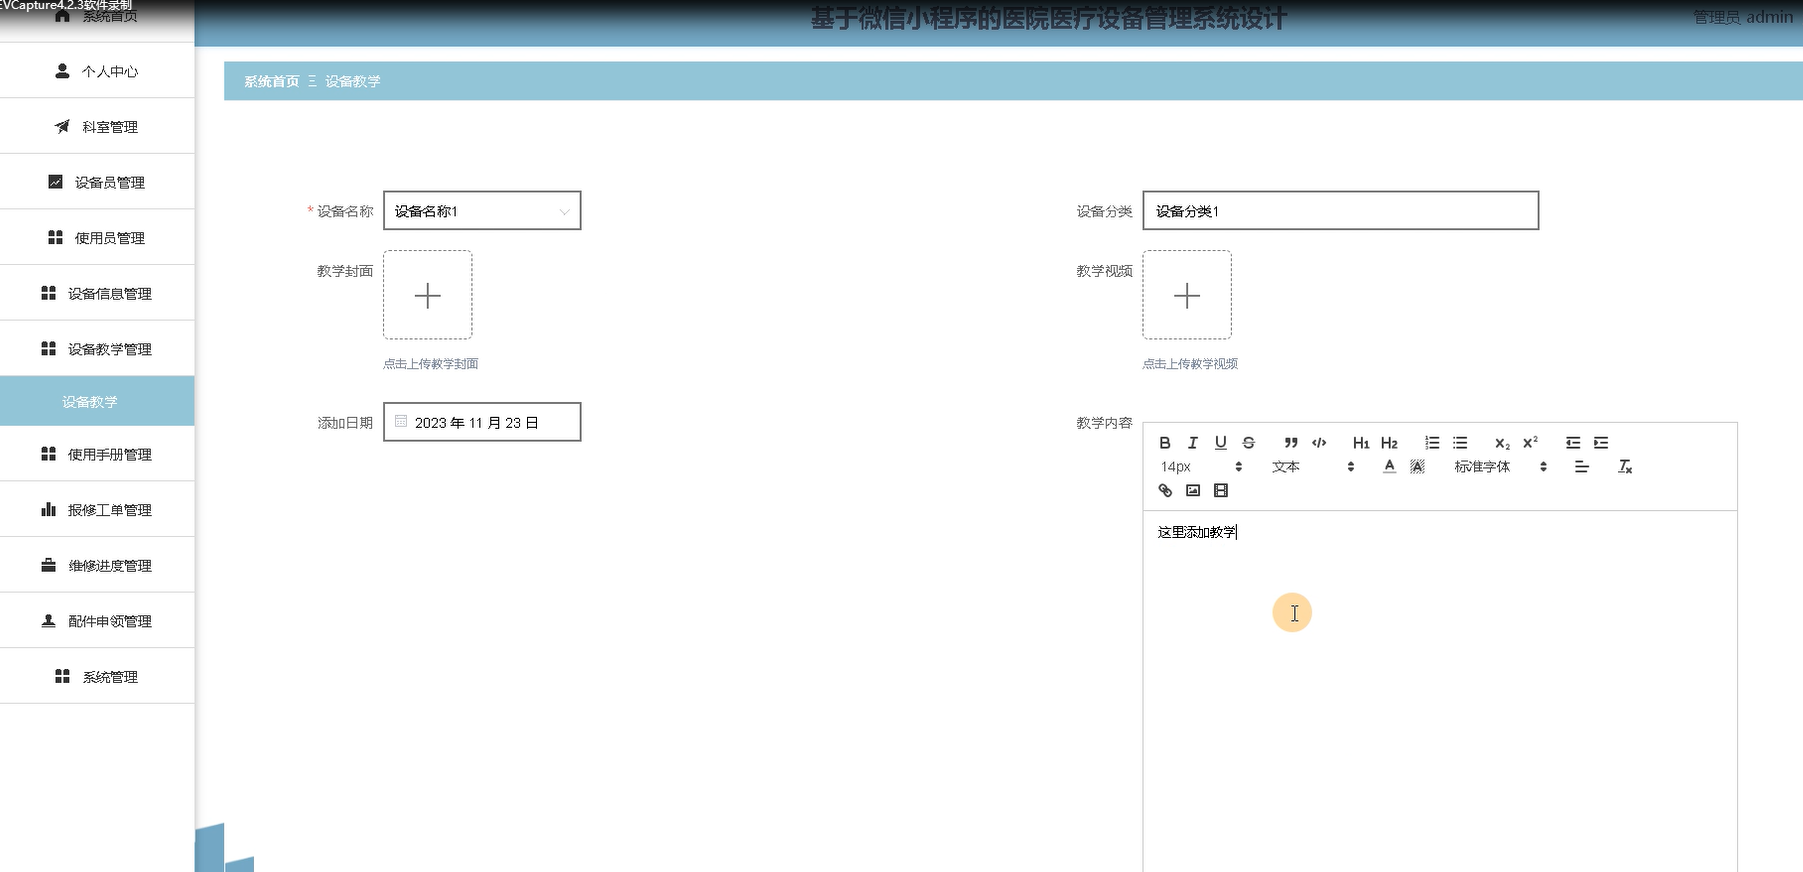Toggle bold formatting in the editor

click(1164, 443)
